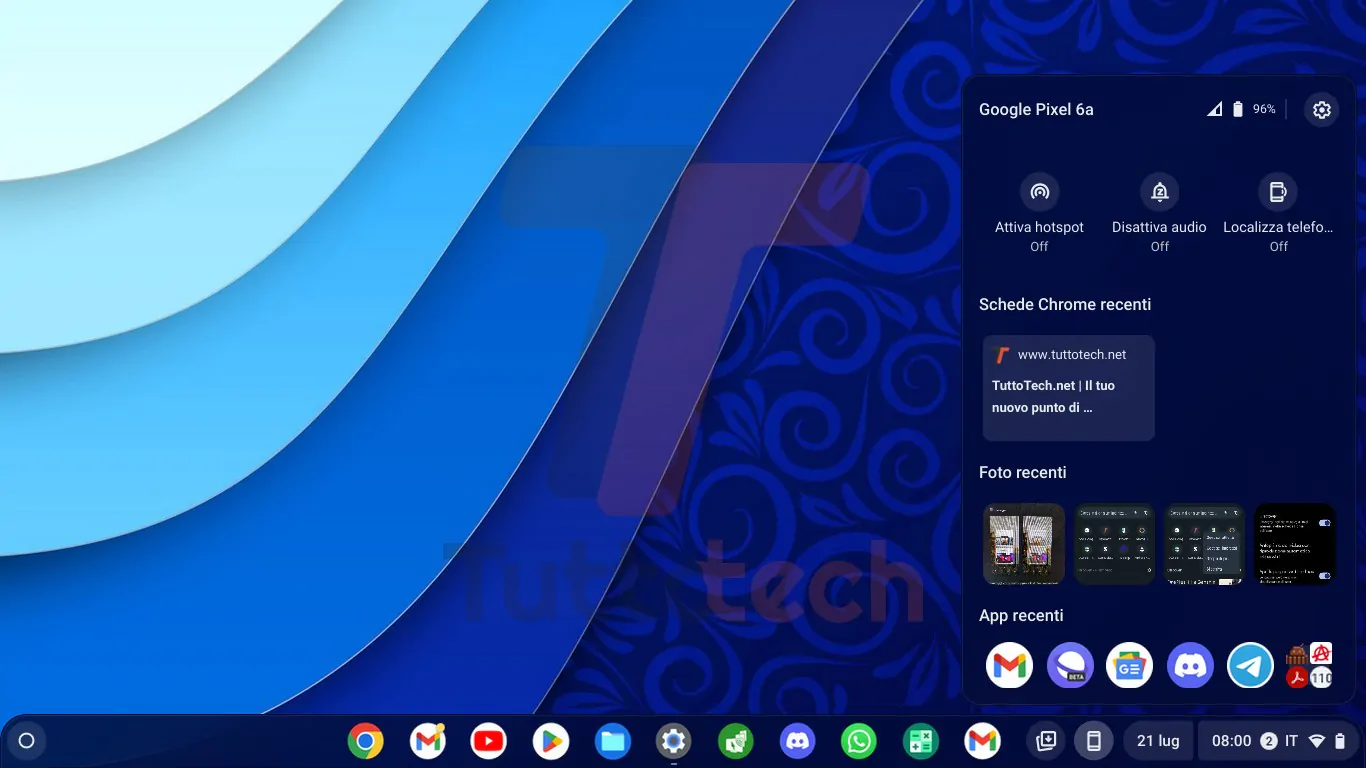
Task: Open Play Store from the shelf
Action: (x=550, y=741)
